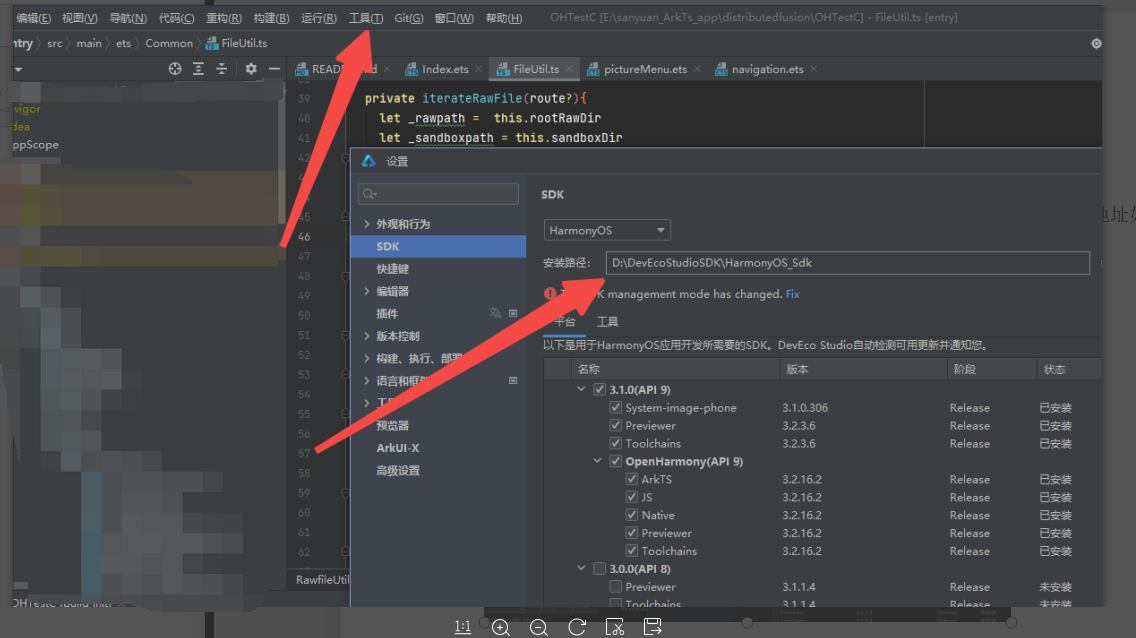Expand 版本控制 settings category
The image size is (1136, 638).
pyautogui.click(x=367, y=336)
